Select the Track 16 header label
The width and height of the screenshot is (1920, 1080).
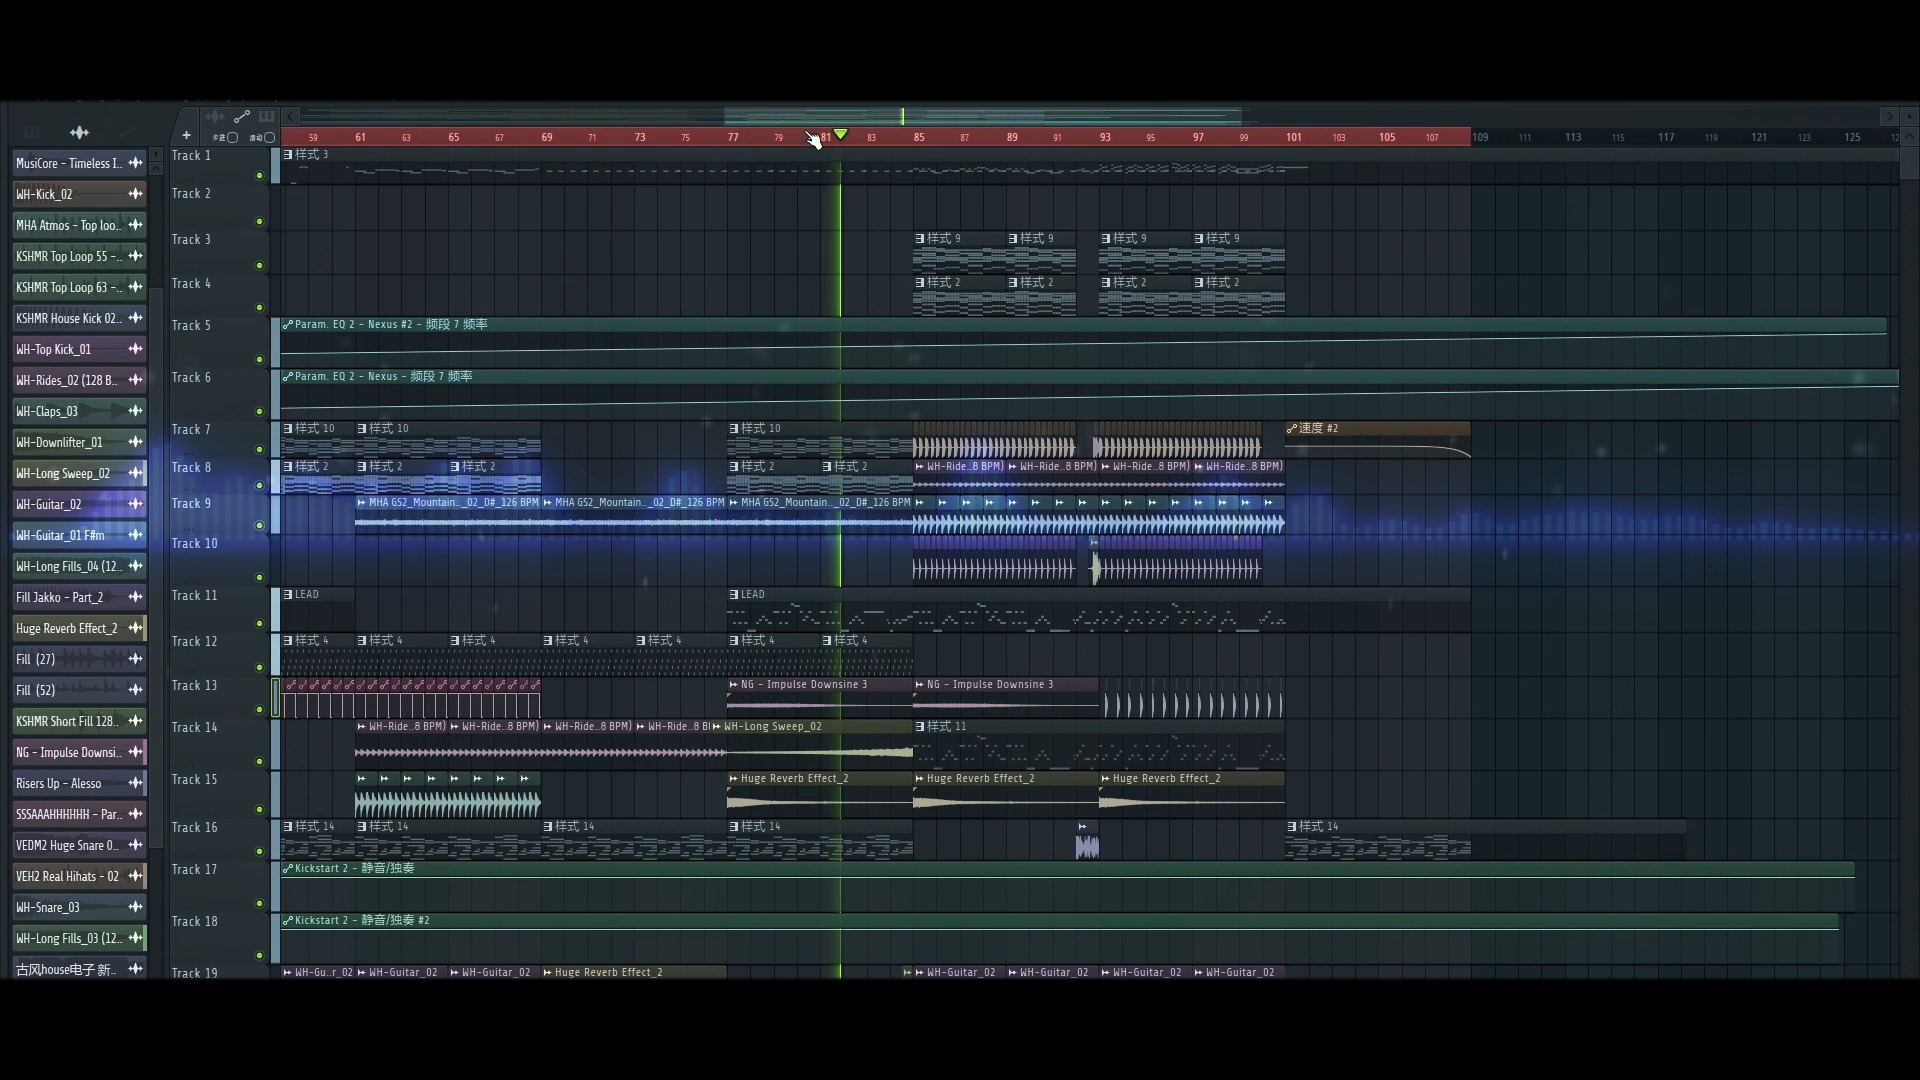click(x=194, y=828)
